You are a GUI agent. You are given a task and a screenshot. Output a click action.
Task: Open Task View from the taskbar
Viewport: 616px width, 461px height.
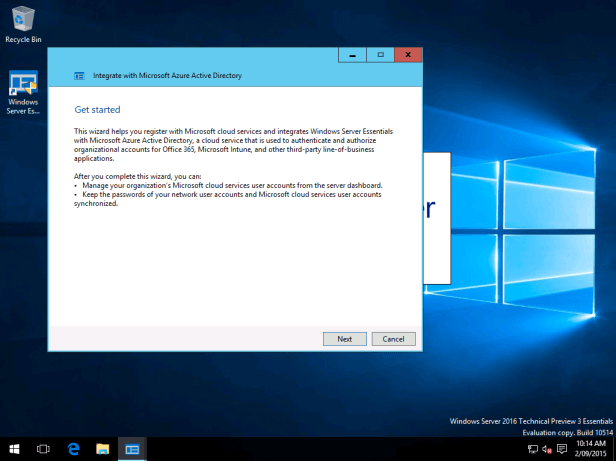tap(43, 449)
